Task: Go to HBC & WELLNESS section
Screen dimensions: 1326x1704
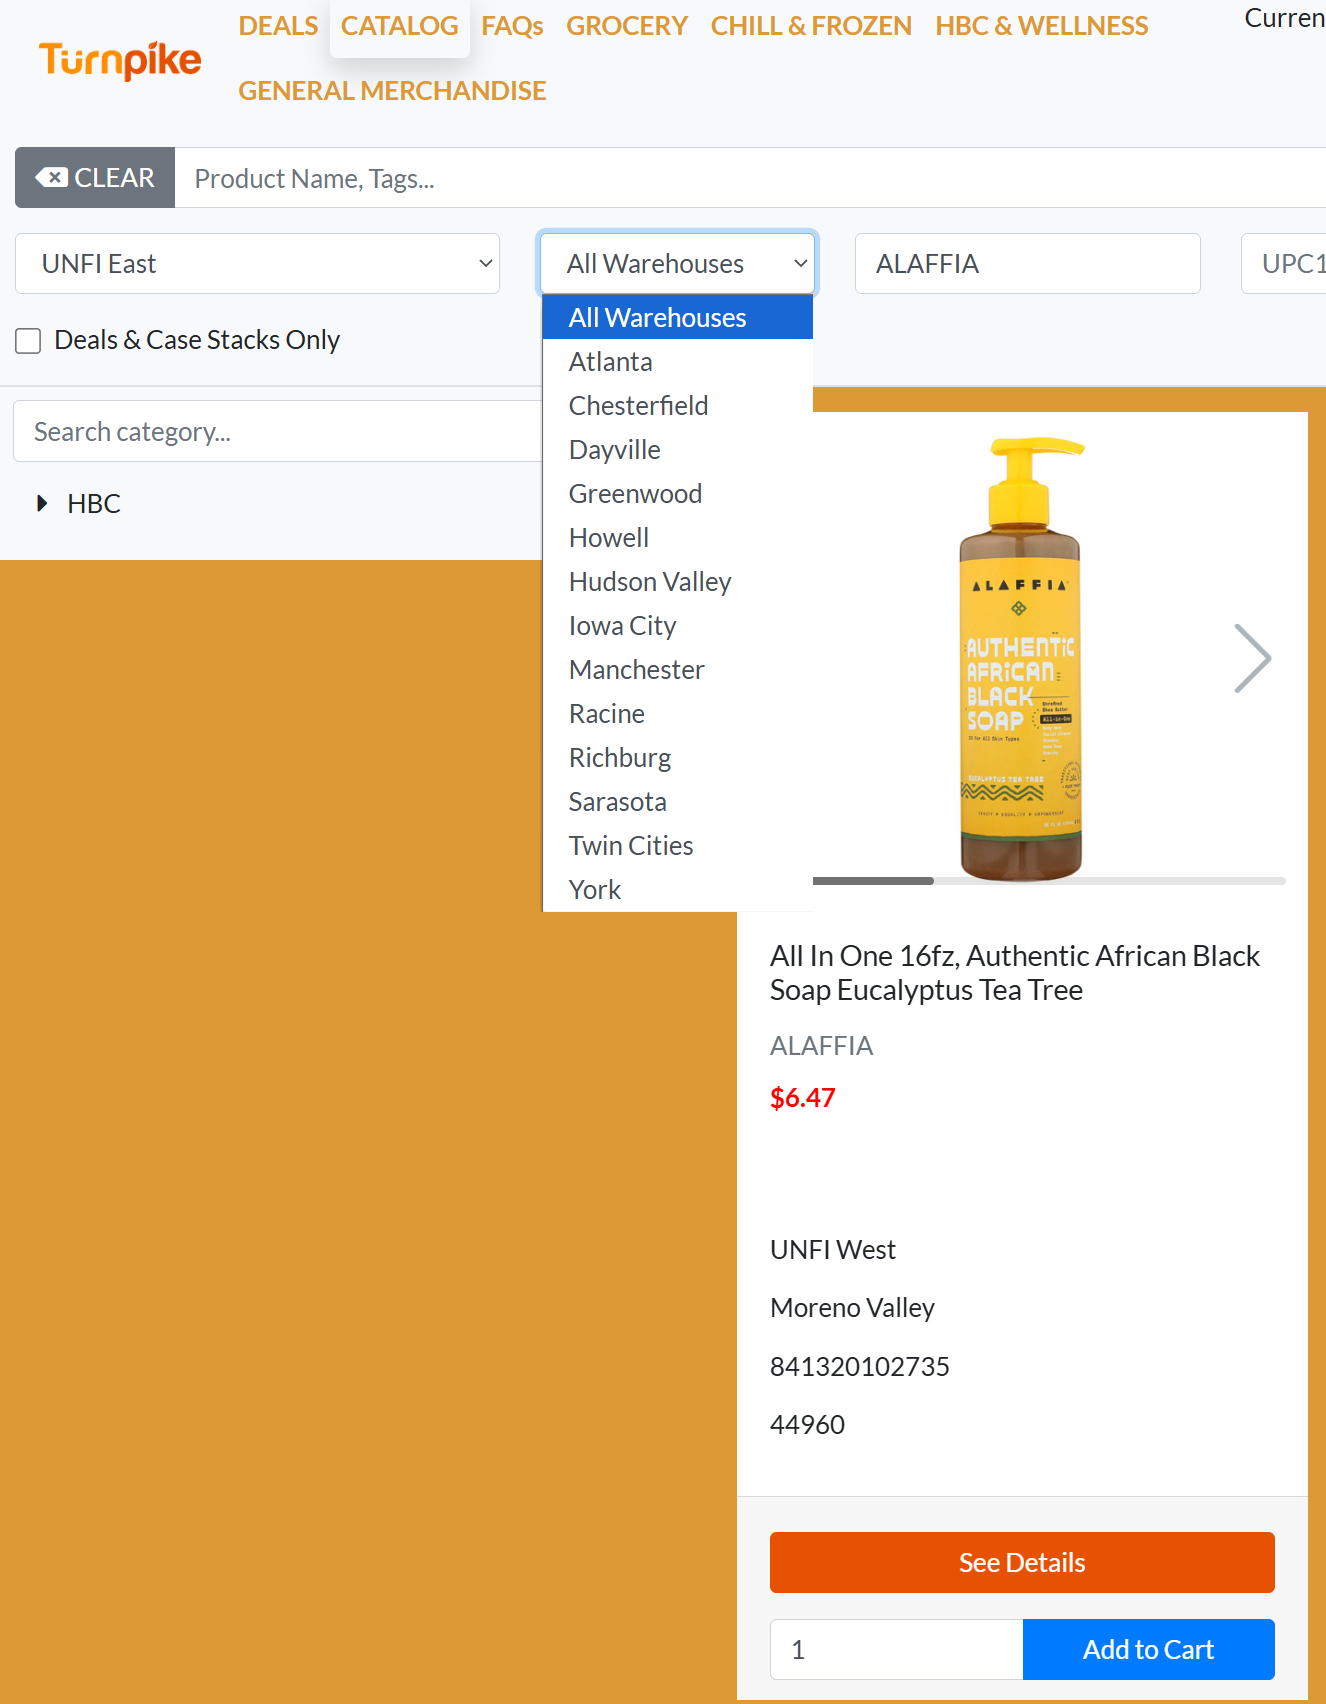Action: click(1042, 26)
